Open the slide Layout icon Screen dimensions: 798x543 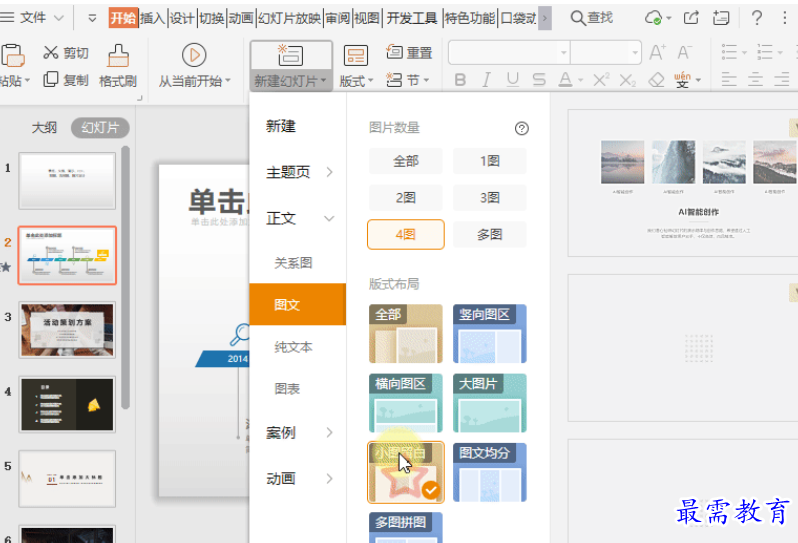[356, 55]
